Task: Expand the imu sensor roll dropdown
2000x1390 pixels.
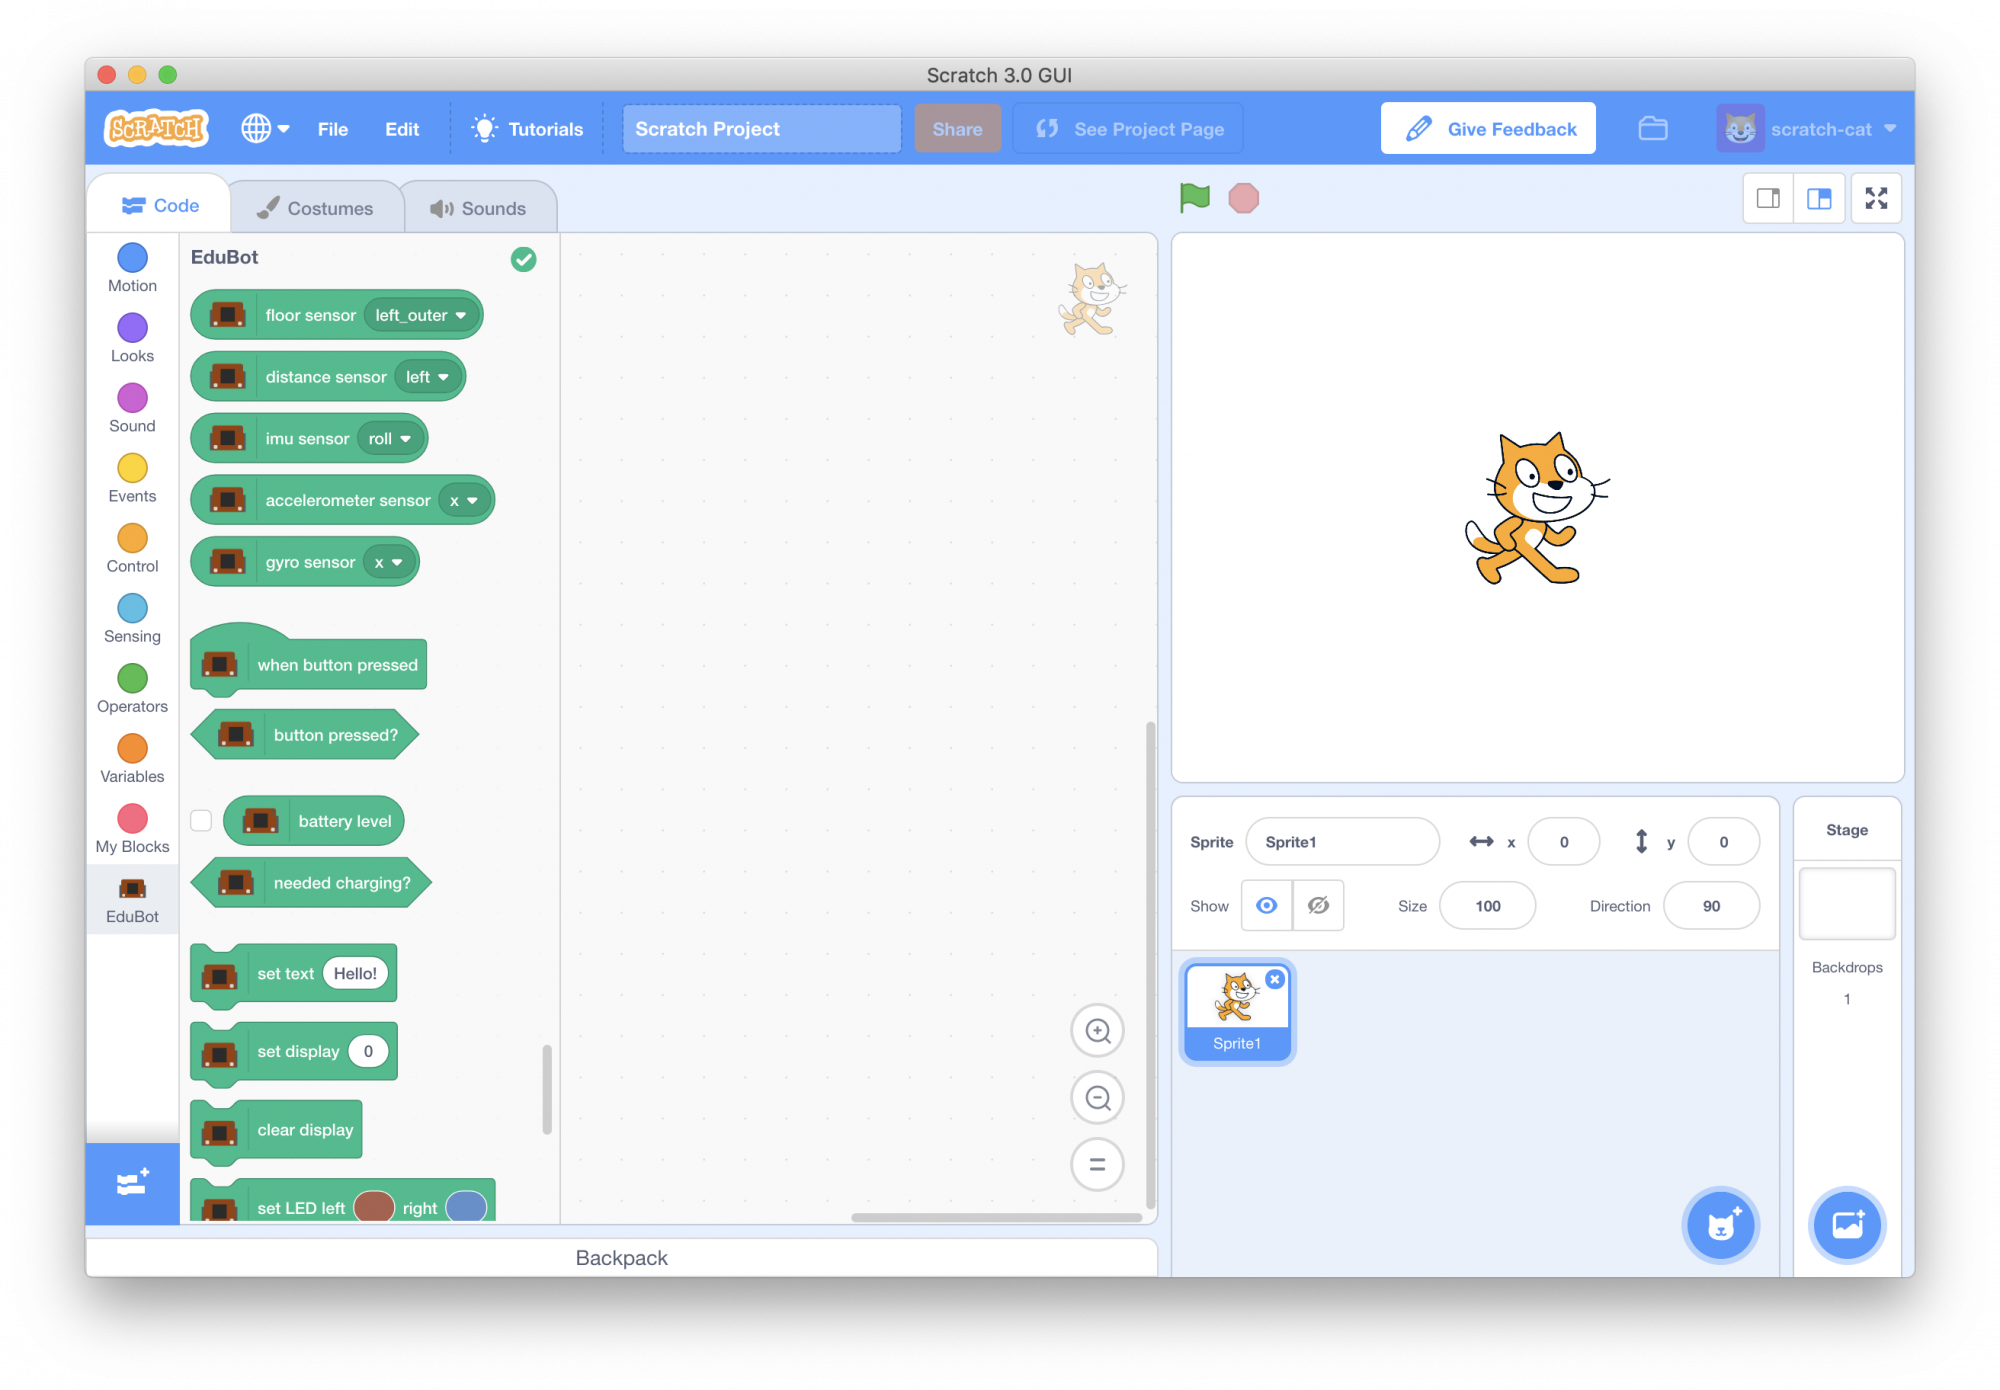Action: coord(390,439)
